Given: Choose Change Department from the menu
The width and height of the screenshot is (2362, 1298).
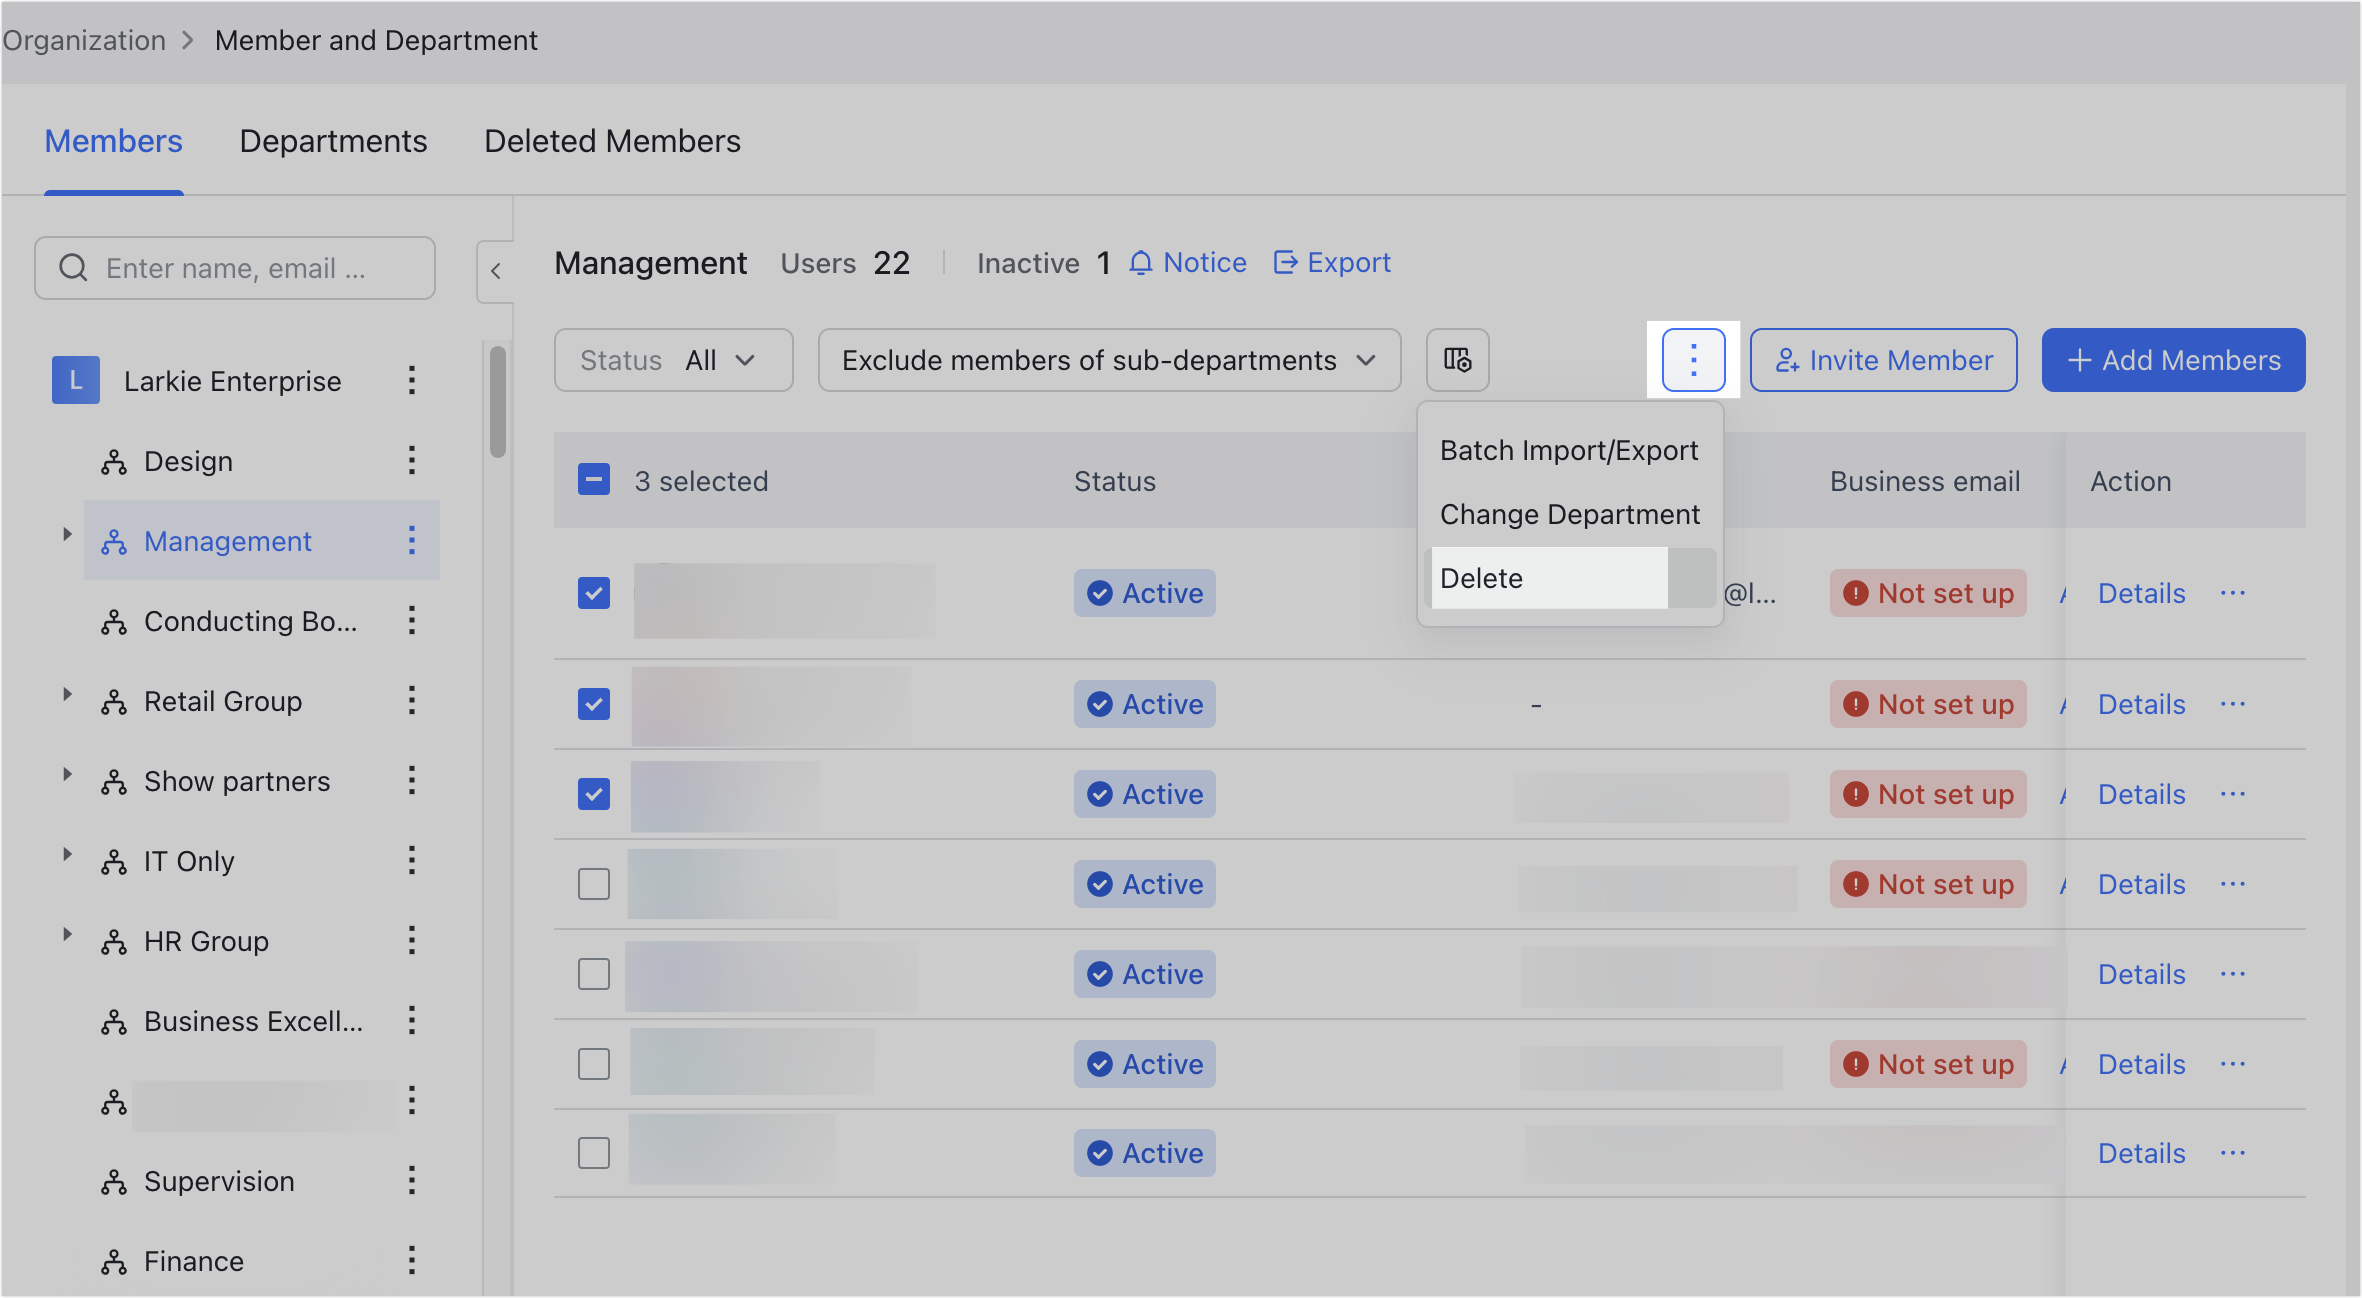Looking at the screenshot, I should 1570,514.
